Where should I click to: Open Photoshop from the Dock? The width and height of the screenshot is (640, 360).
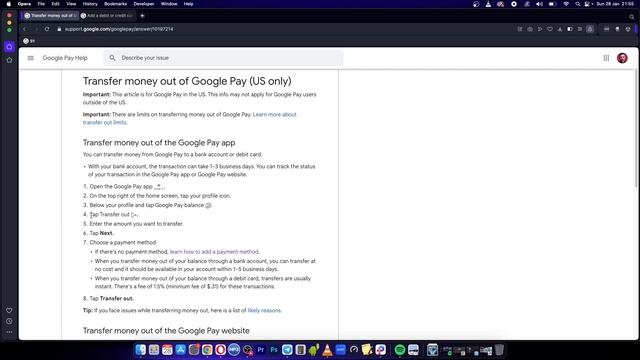click(274, 350)
